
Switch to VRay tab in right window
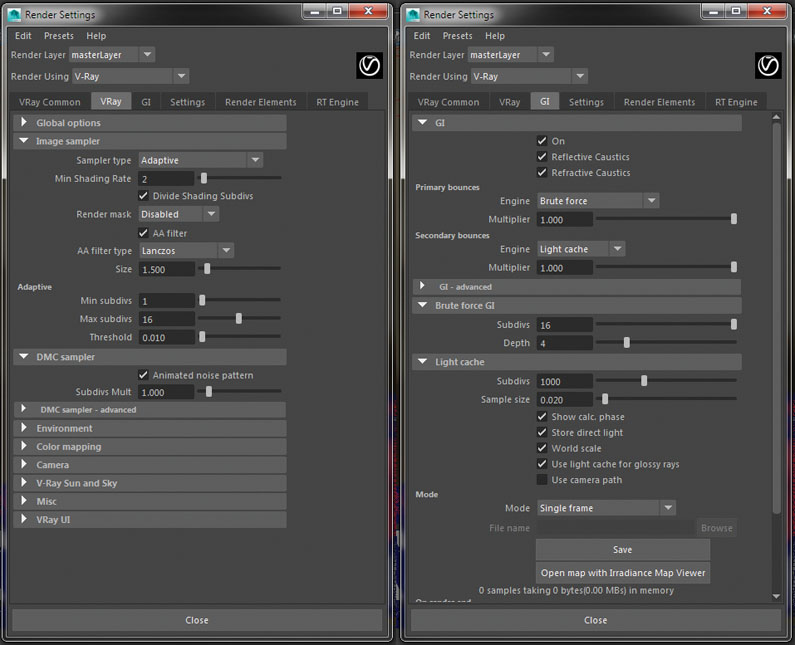point(510,102)
